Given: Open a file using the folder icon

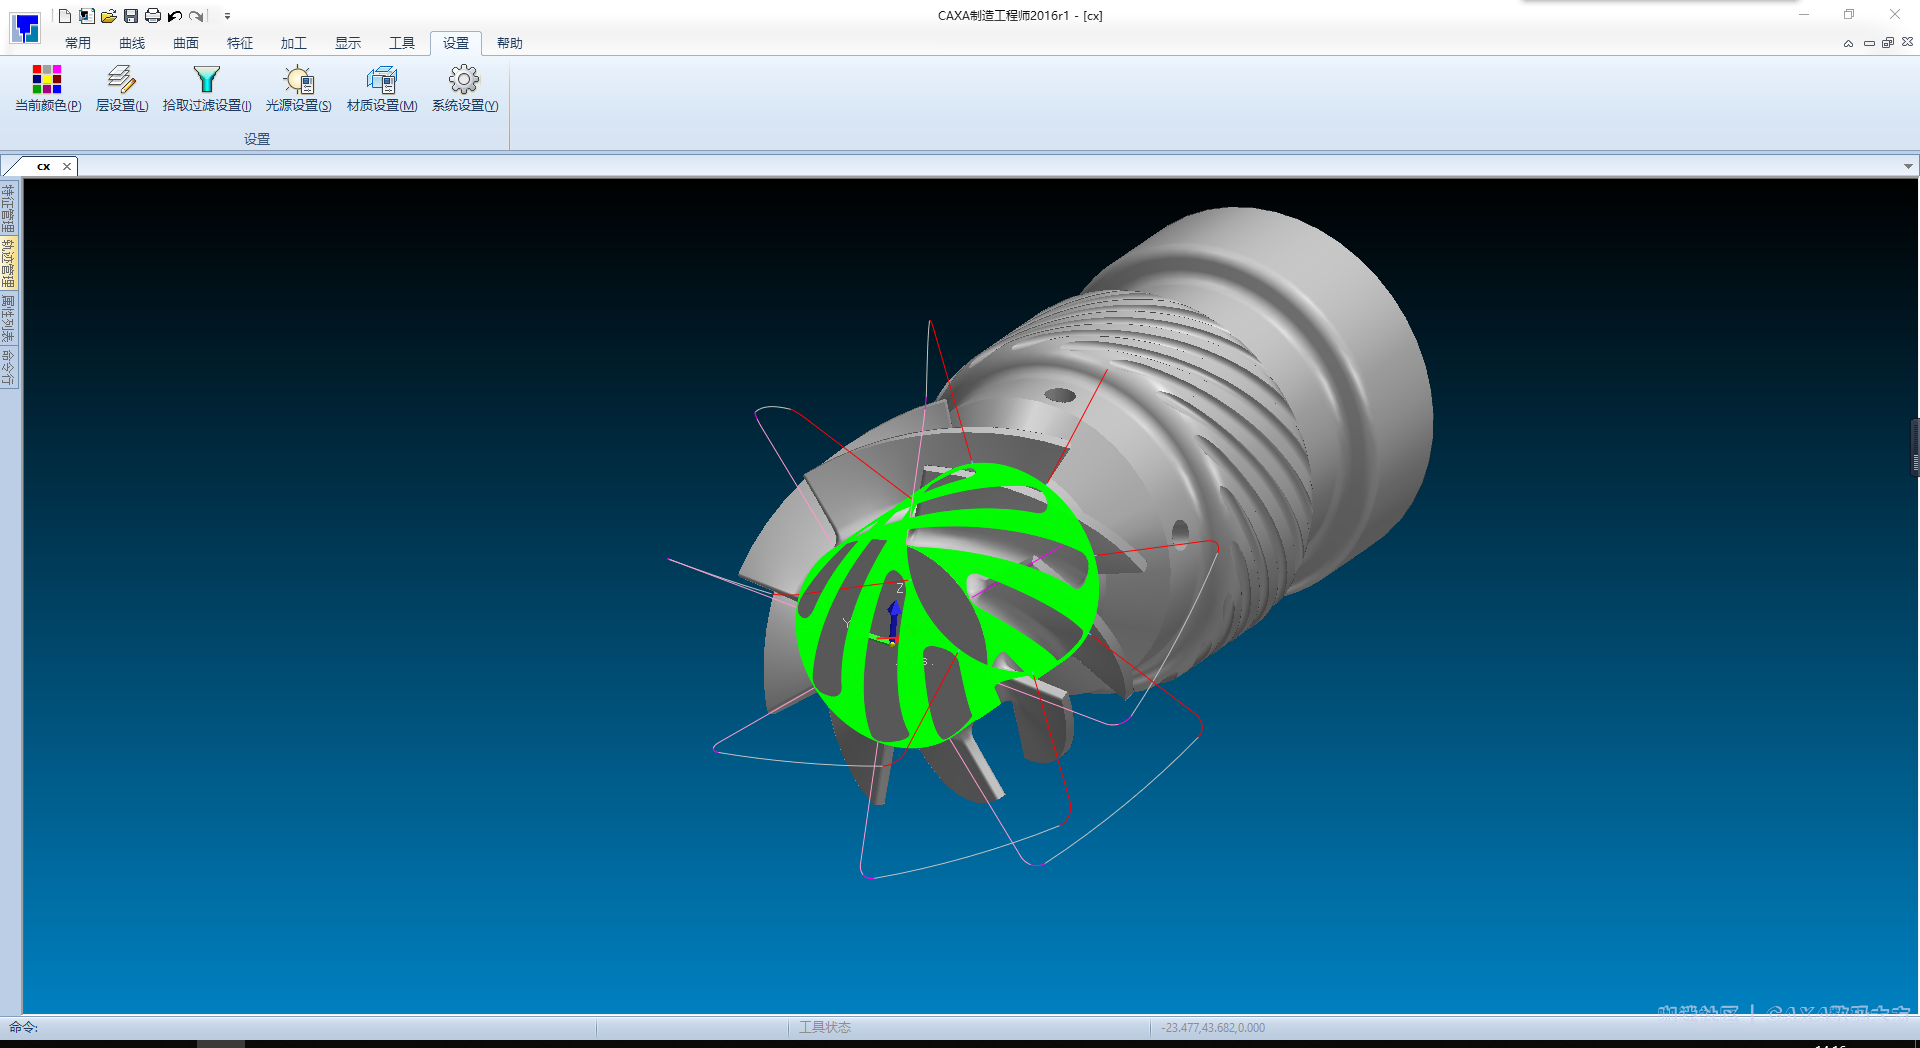Looking at the screenshot, I should coord(109,16).
